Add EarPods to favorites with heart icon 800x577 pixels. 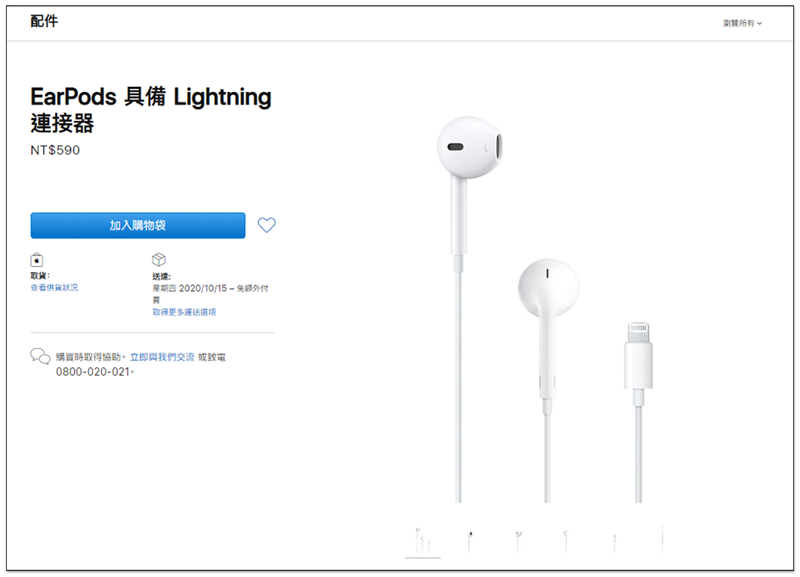pos(266,225)
